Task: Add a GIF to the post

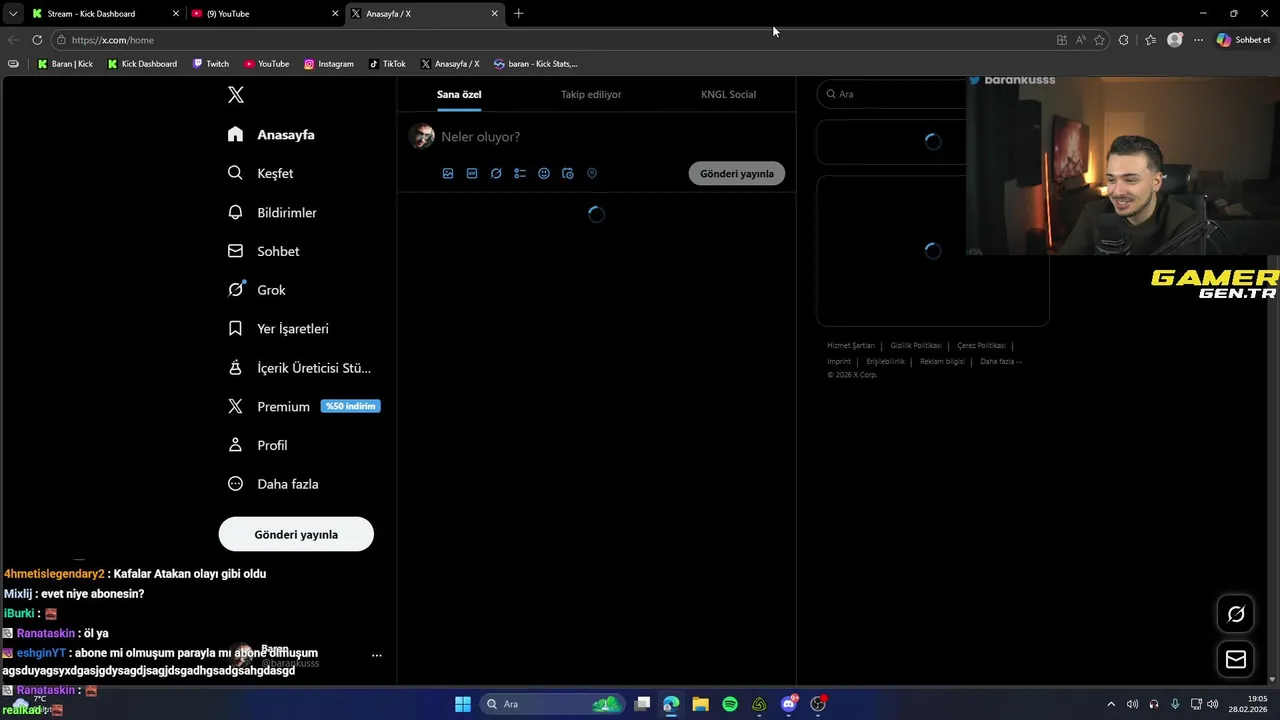Action: pos(472,173)
